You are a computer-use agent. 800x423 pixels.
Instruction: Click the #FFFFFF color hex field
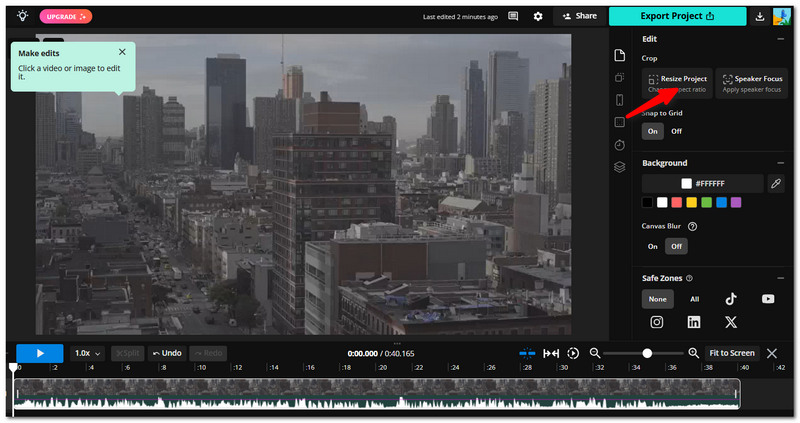pos(703,183)
